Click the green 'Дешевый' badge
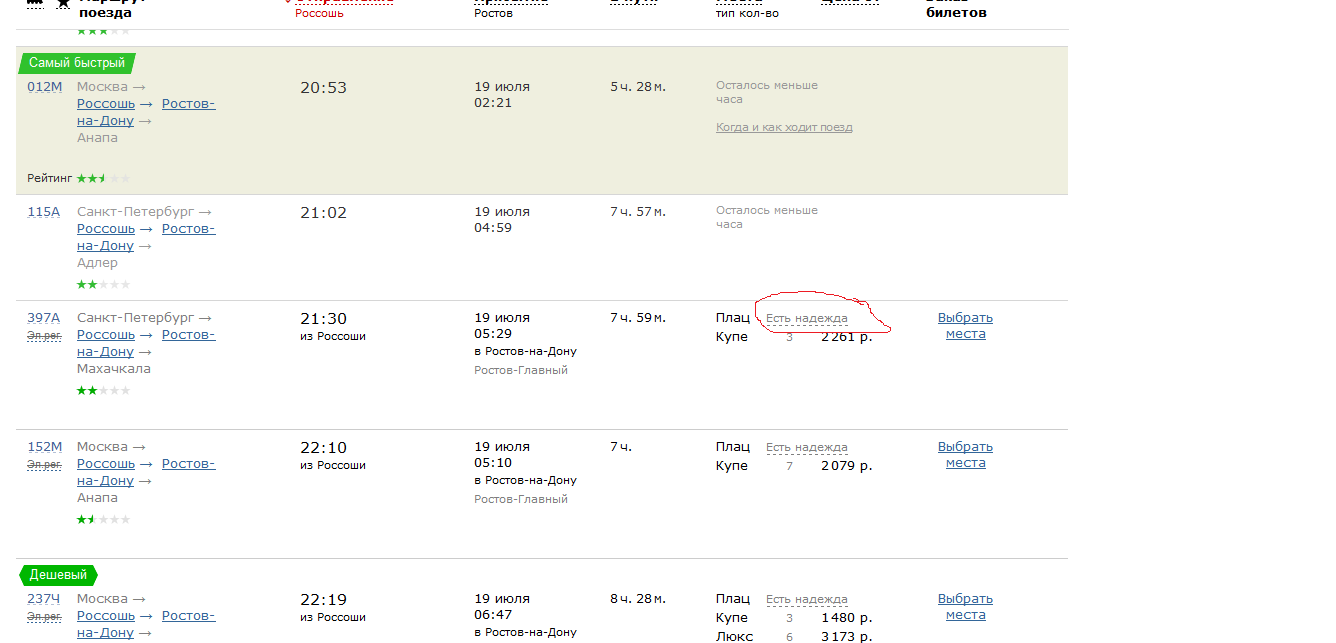The width and height of the screenshot is (1336, 643). (58, 575)
